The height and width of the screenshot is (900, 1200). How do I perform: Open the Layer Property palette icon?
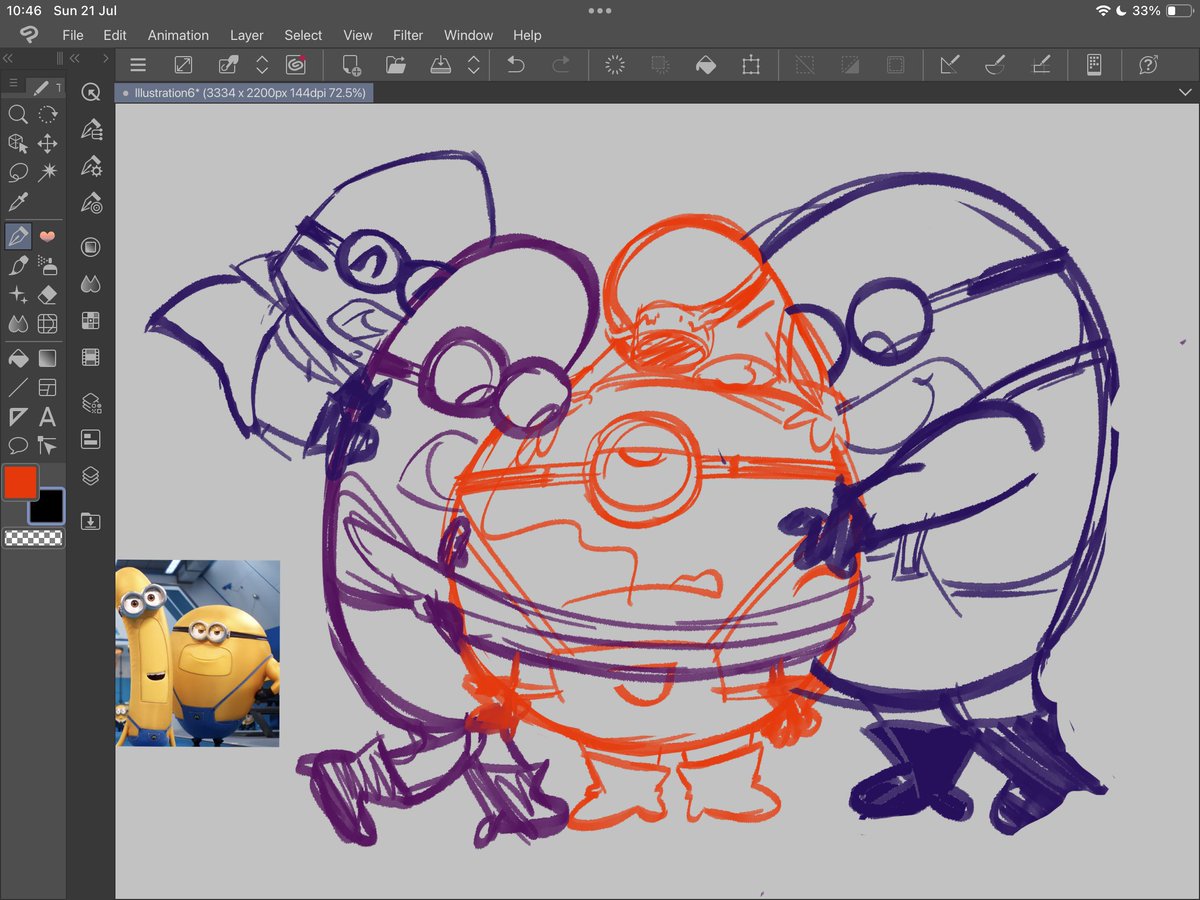tap(91, 403)
